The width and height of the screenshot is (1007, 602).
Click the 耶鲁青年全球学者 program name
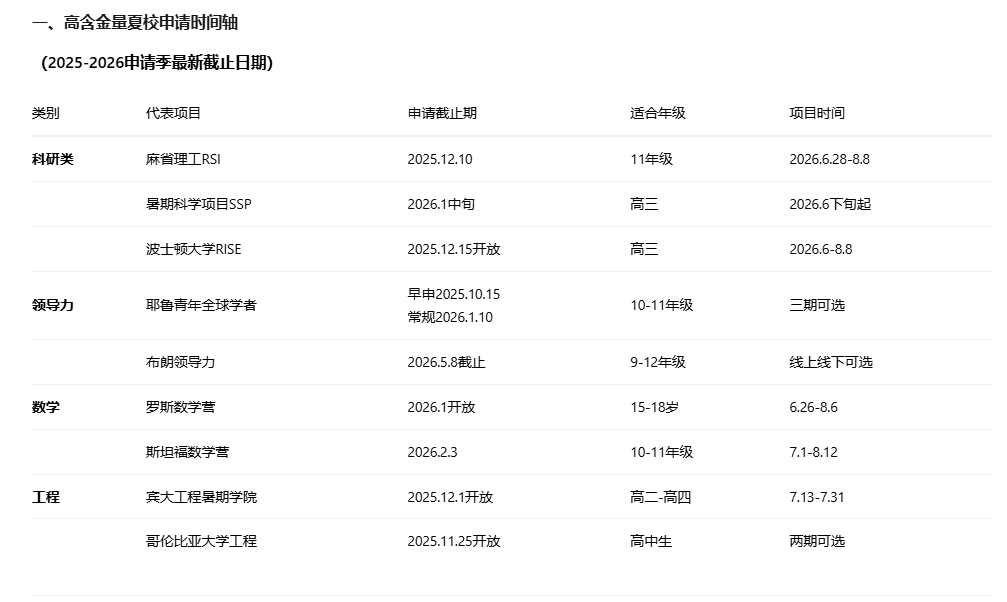tap(201, 305)
